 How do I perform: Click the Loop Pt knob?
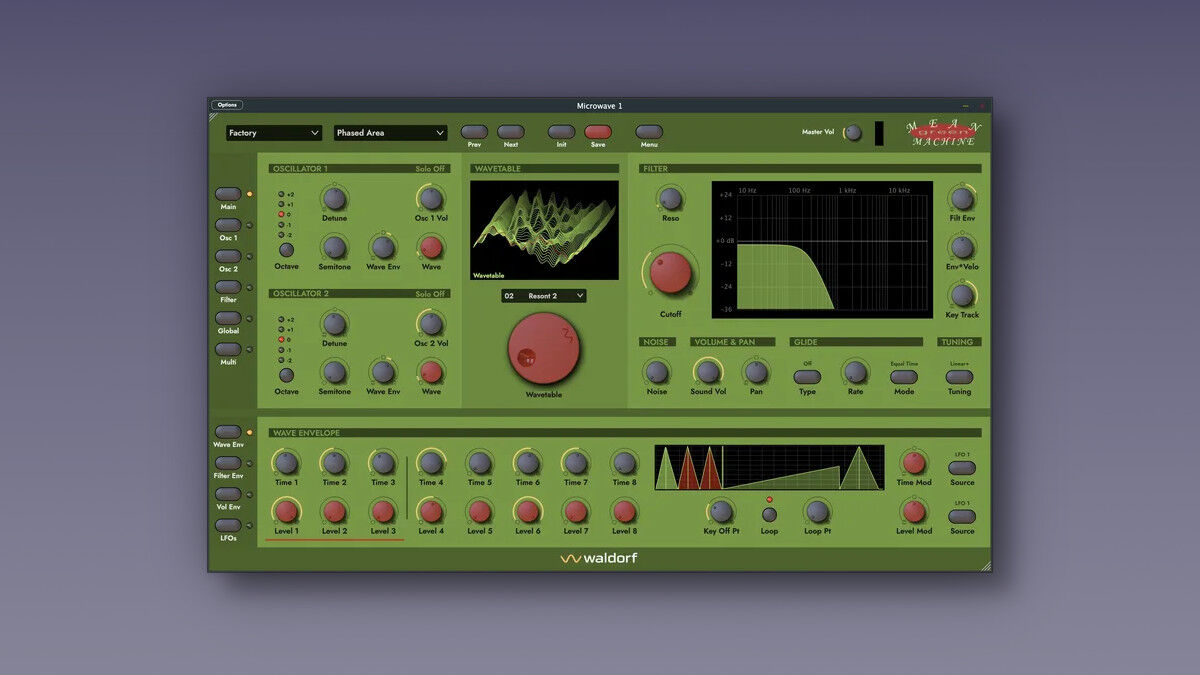[817, 511]
